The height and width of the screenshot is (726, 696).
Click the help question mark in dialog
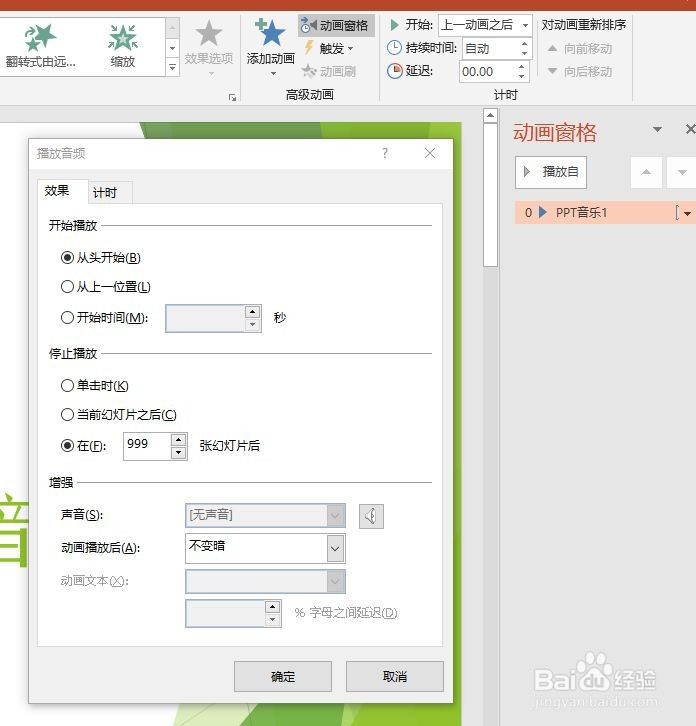click(x=385, y=153)
